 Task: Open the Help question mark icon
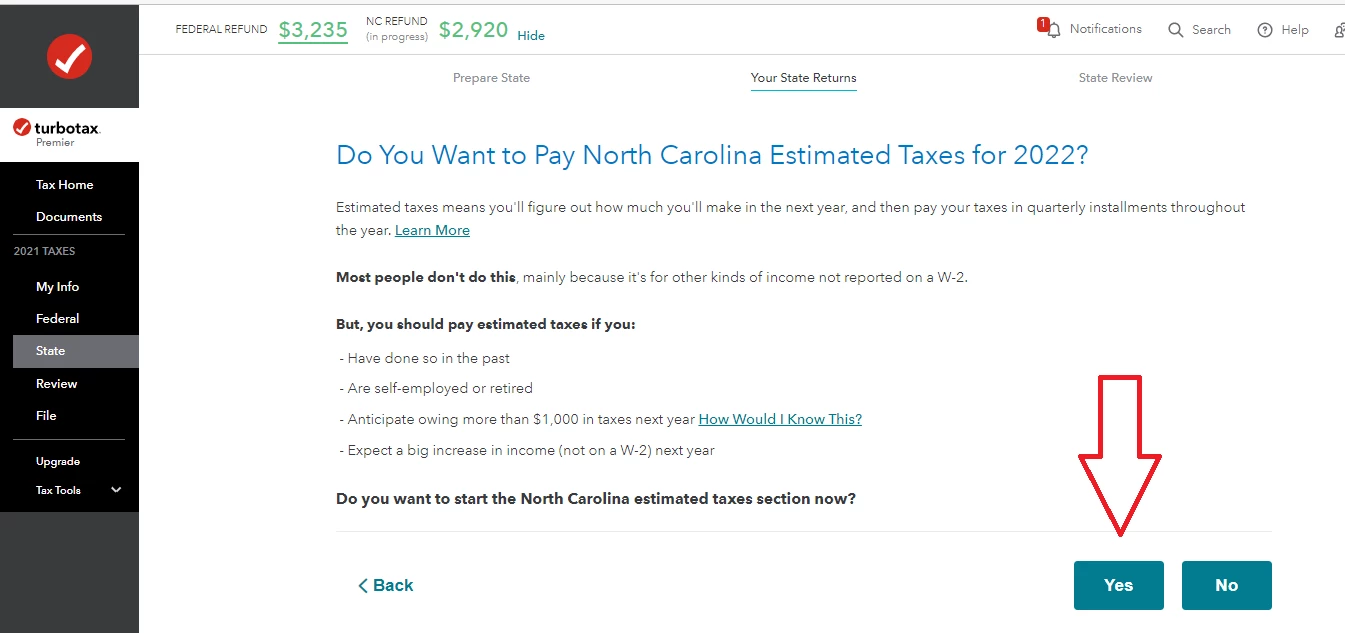tap(1265, 30)
